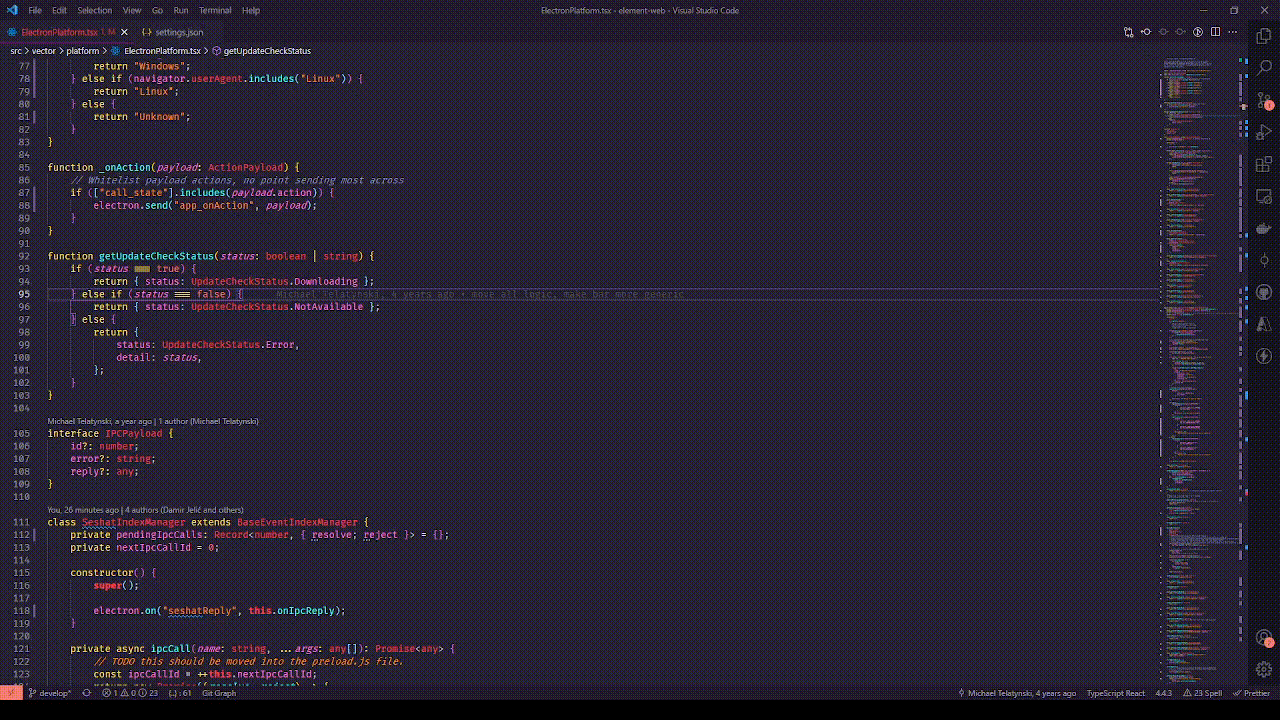Viewport: 1280px width, 720px height.
Task: Open TypeScript React language mode selector
Action: pos(1115,693)
